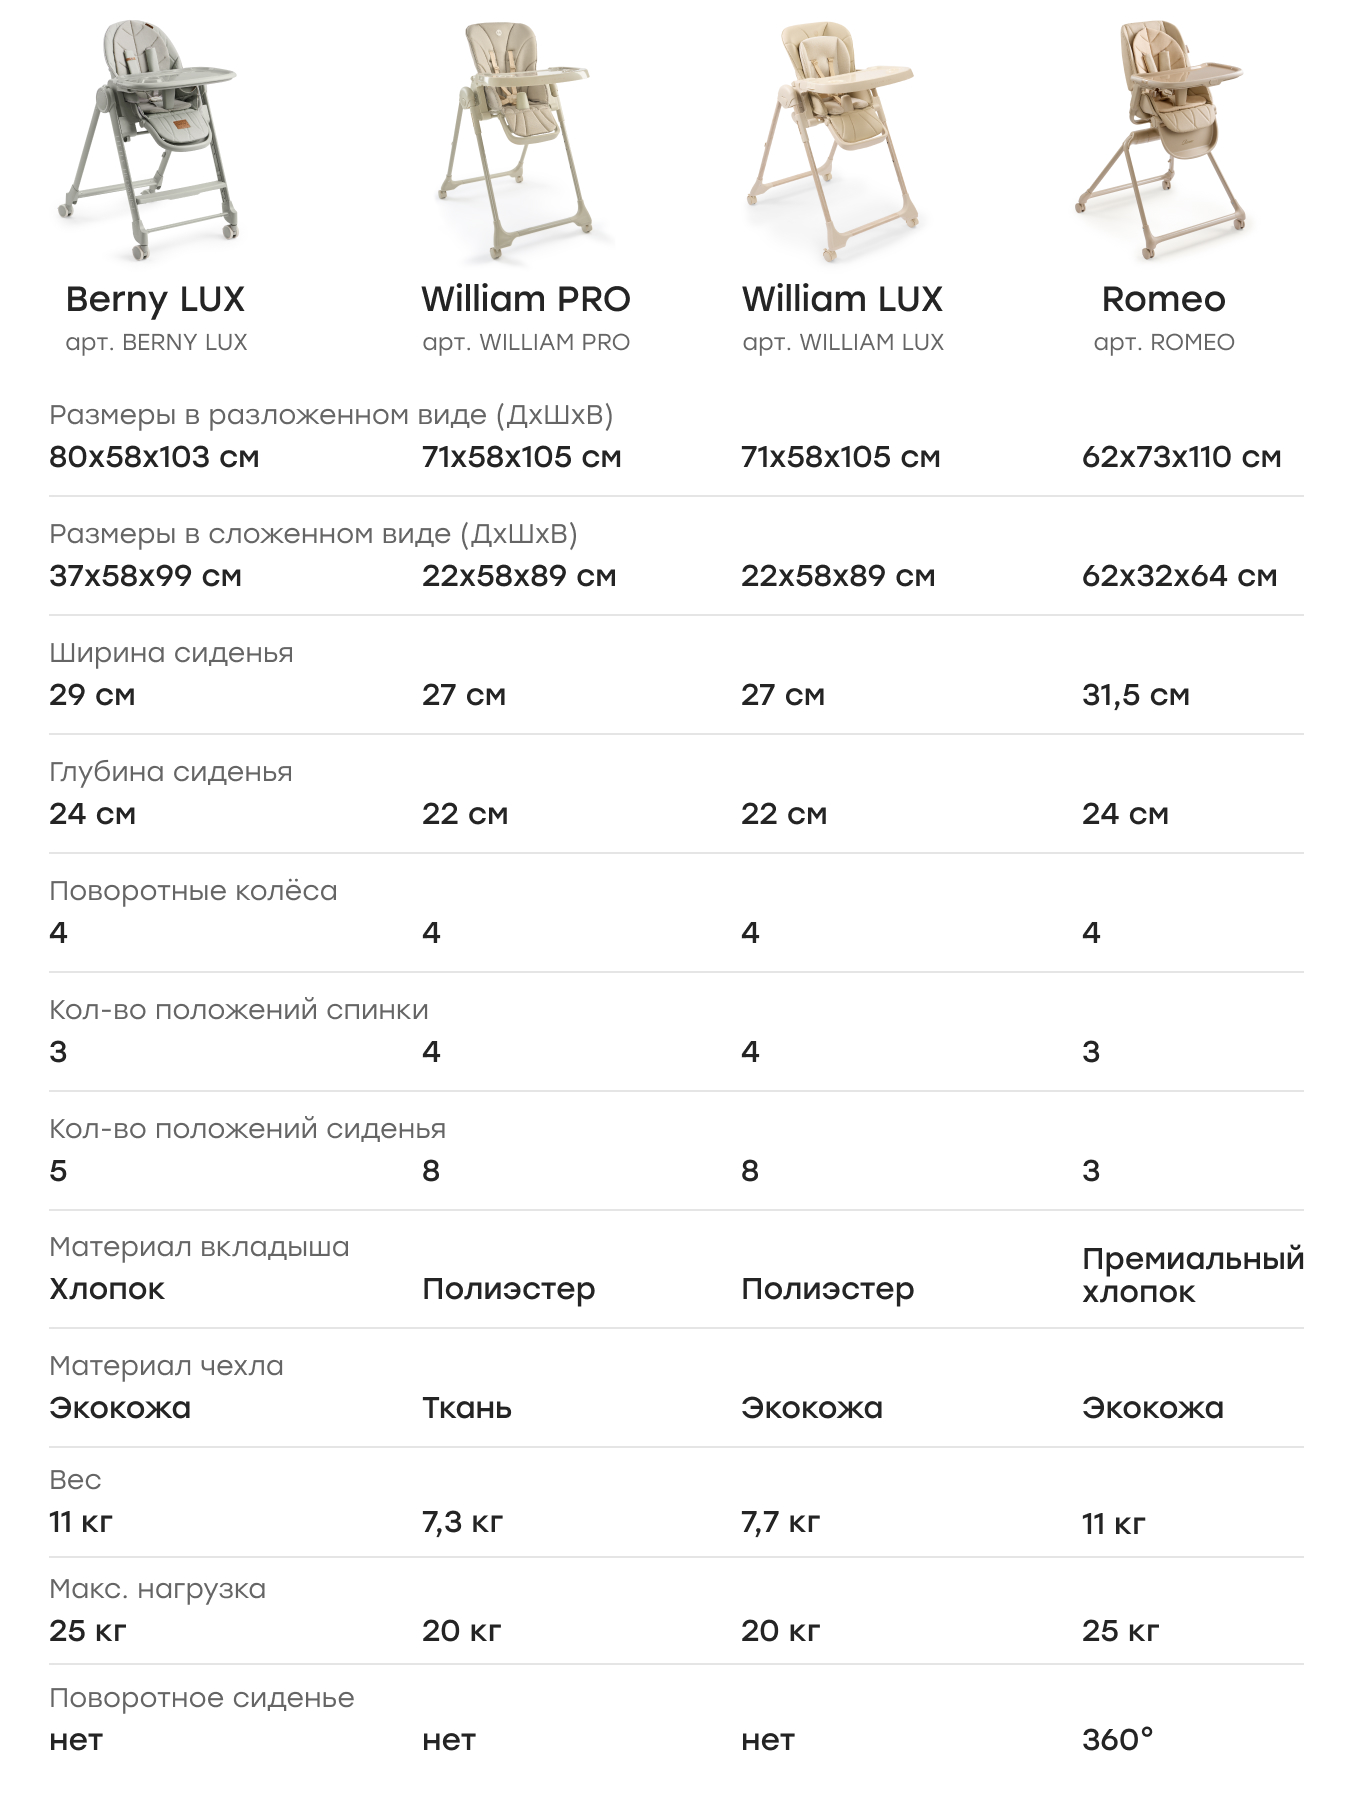The image size is (1350, 1800).
Task: Click the 'Размеры в разложенном виде' row label
Action: [x=331, y=415]
